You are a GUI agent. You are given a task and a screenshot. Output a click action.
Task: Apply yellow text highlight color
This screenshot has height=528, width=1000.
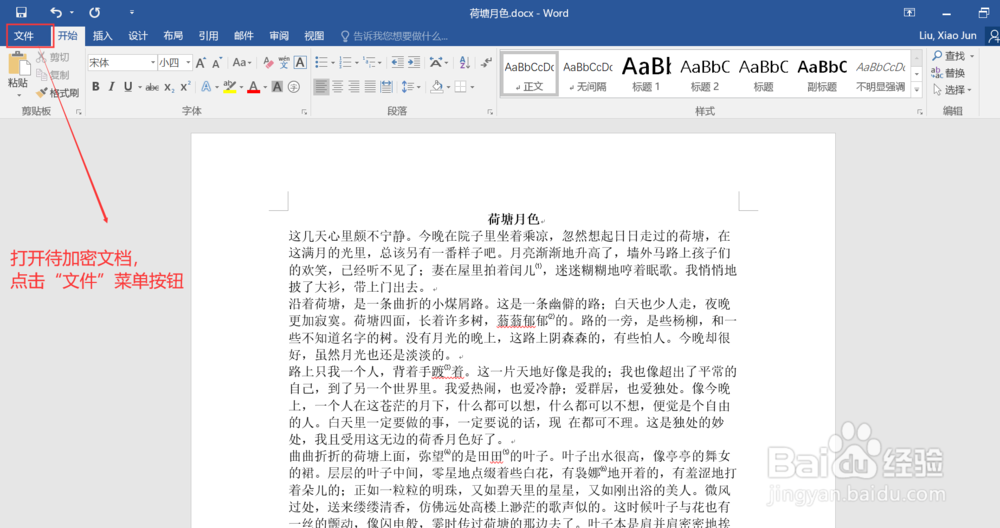(x=230, y=87)
